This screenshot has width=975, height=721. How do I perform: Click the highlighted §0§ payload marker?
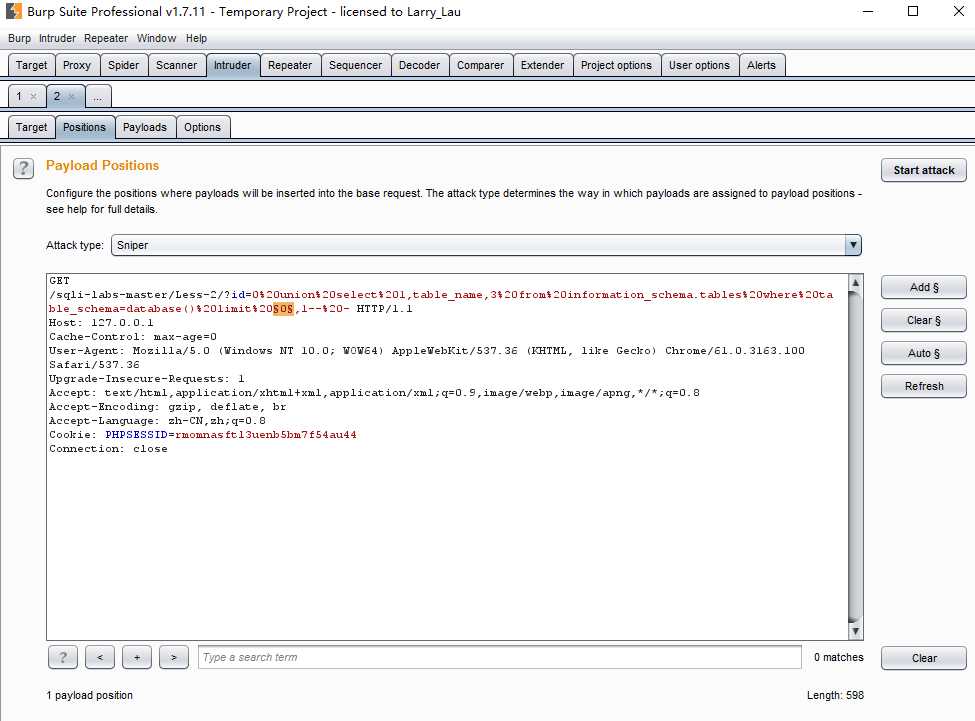[284, 309]
